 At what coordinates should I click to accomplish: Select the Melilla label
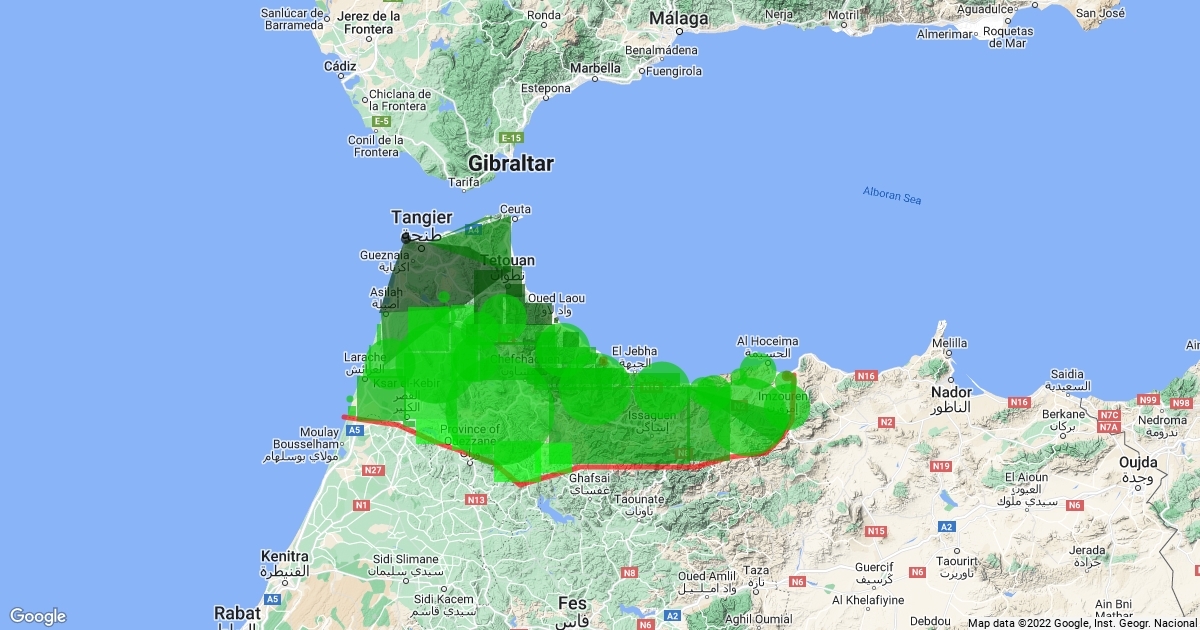(x=949, y=343)
